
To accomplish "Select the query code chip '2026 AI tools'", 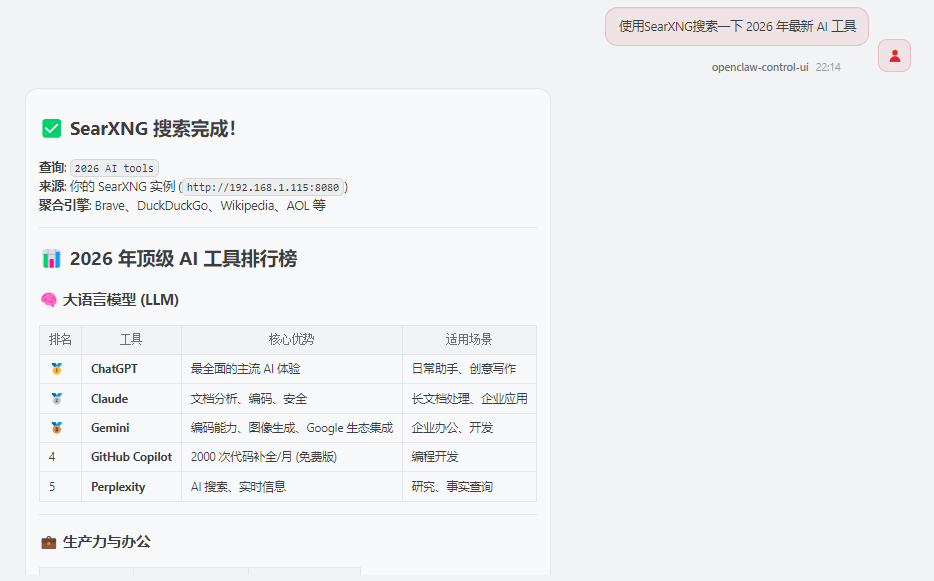I will coord(114,168).
